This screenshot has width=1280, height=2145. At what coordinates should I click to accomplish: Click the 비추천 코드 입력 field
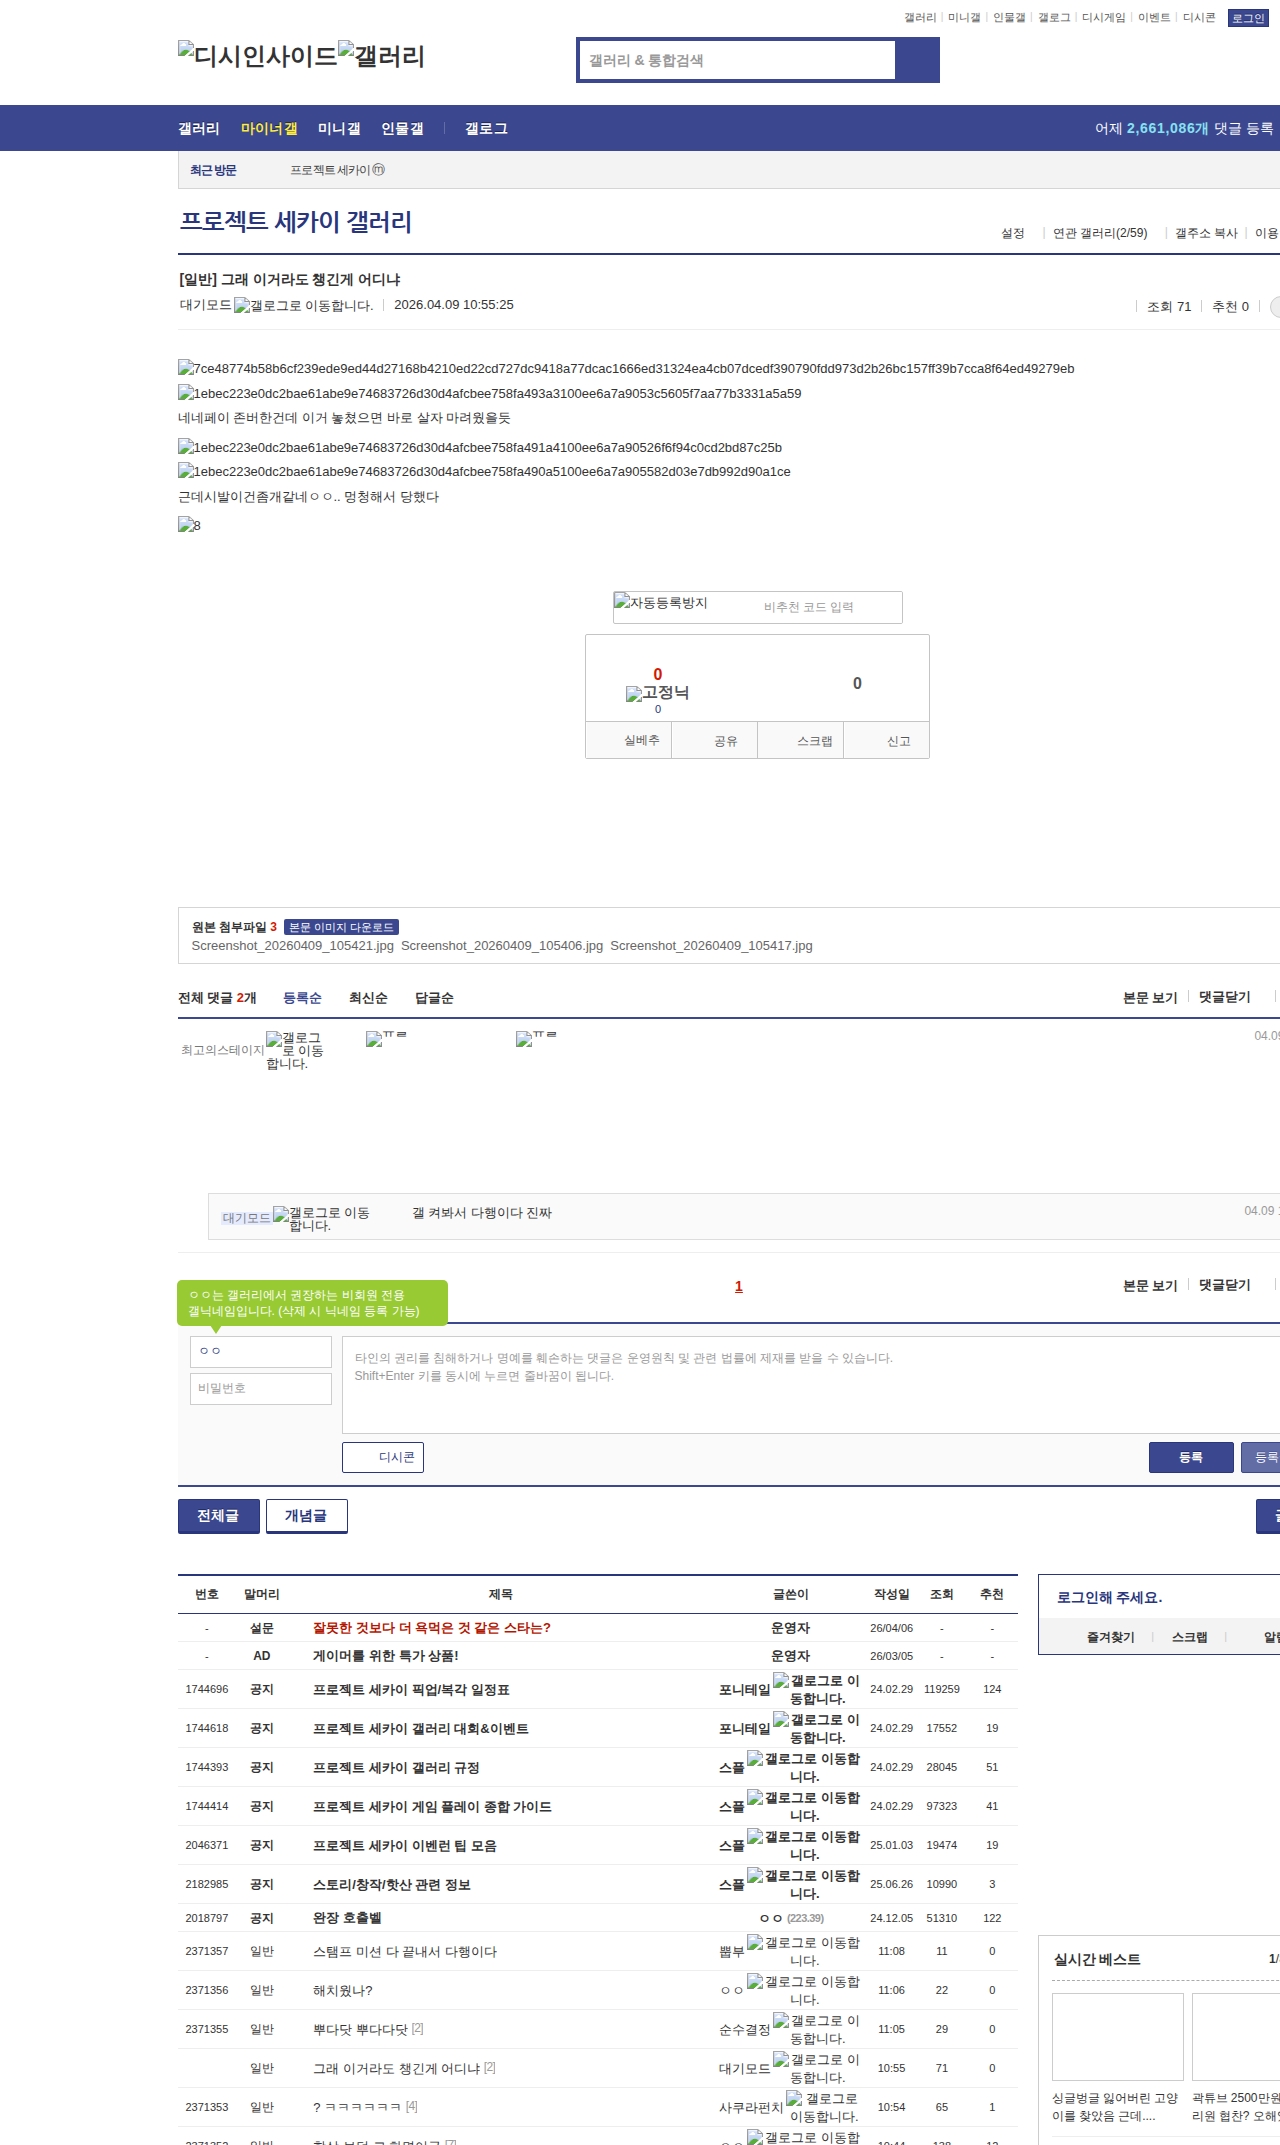[808, 607]
